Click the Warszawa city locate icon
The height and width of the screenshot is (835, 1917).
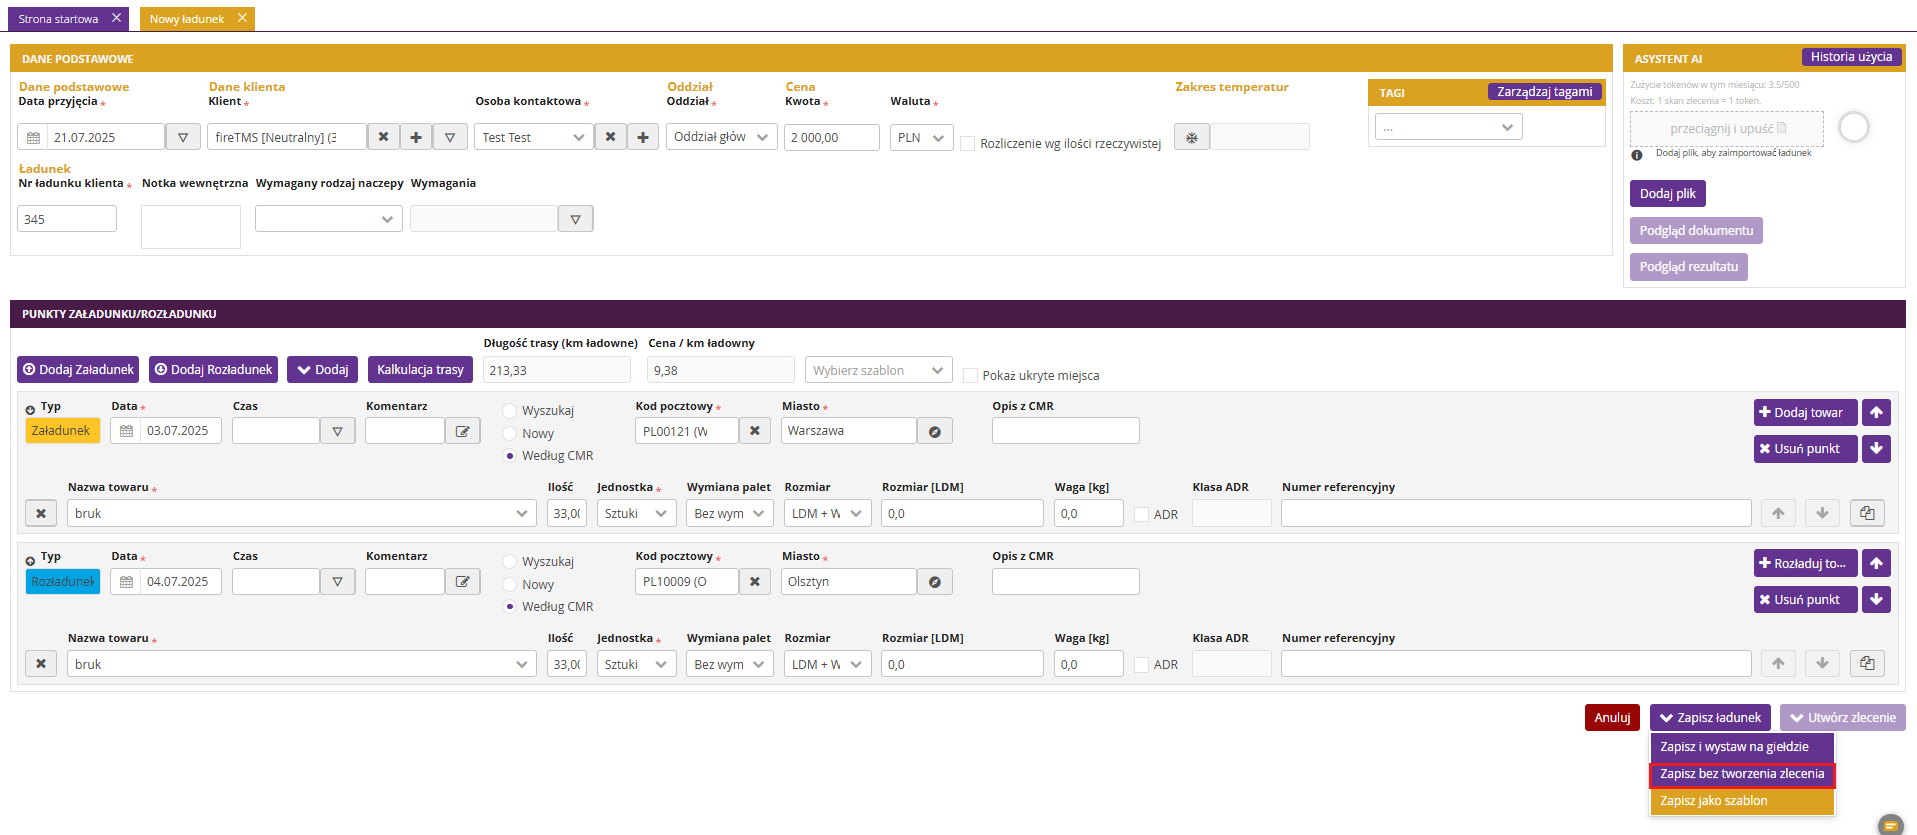(934, 431)
